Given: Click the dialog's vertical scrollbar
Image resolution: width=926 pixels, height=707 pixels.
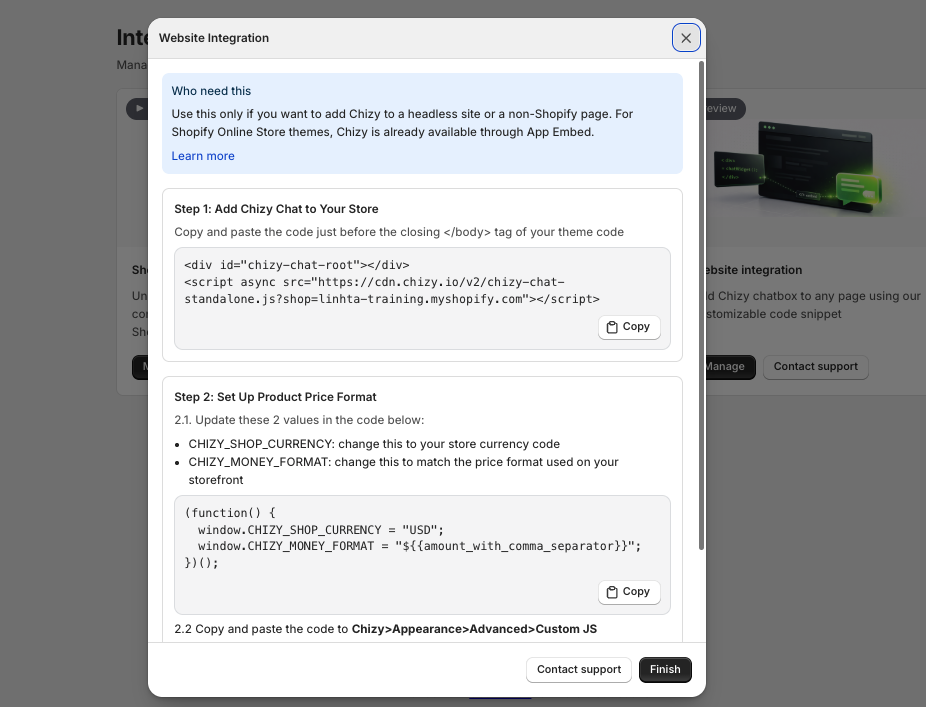Looking at the screenshot, I should tap(701, 305).
